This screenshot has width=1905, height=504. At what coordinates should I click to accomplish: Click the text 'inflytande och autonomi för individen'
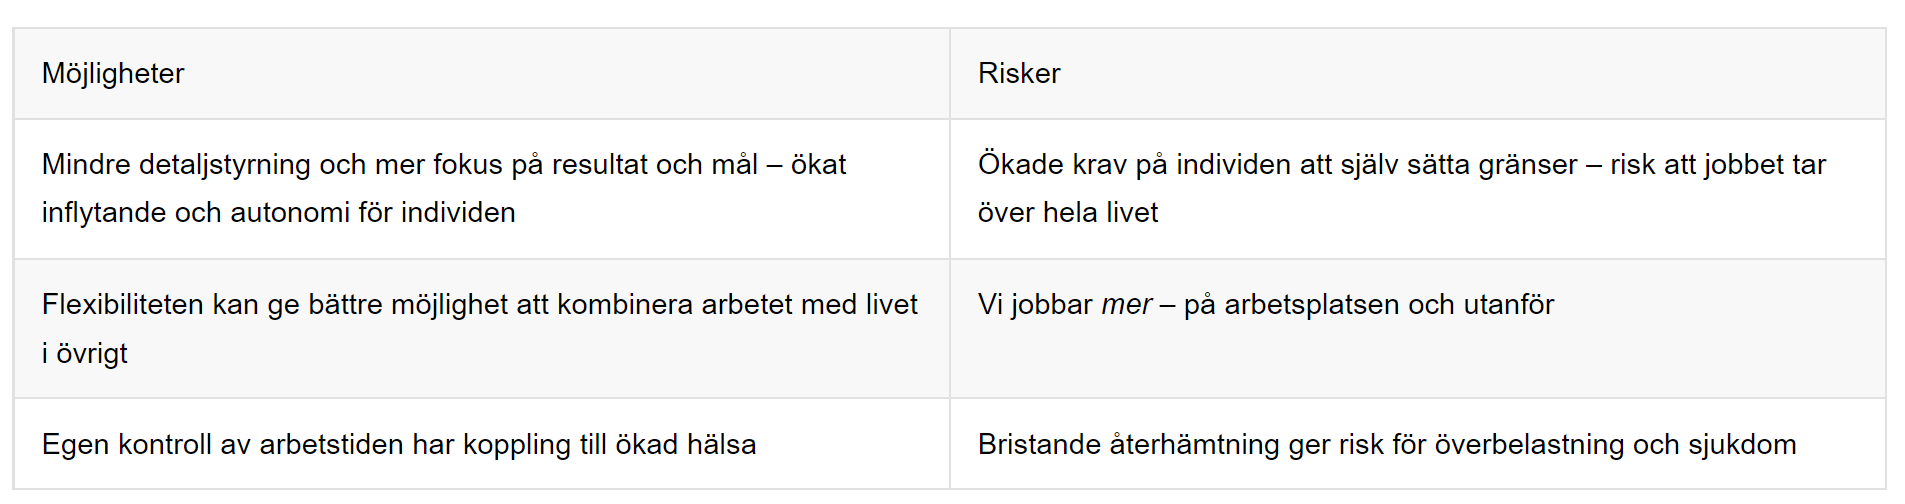(279, 213)
